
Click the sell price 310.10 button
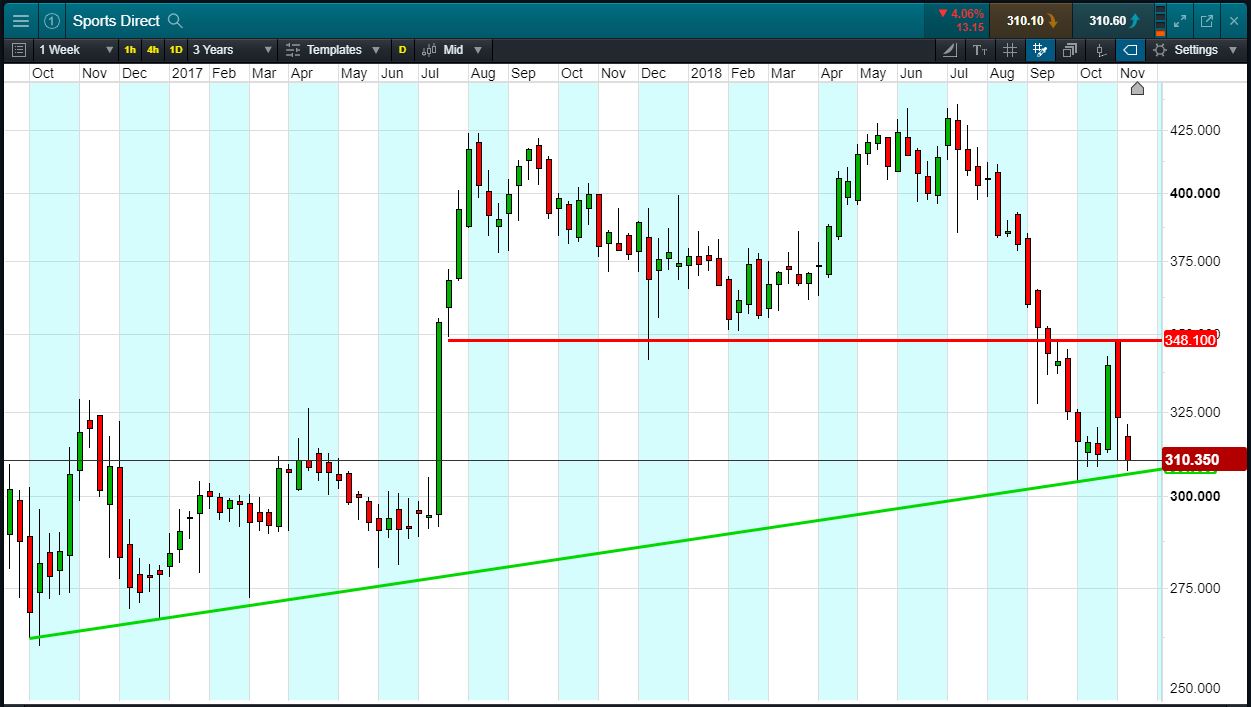(x=1029, y=20)
